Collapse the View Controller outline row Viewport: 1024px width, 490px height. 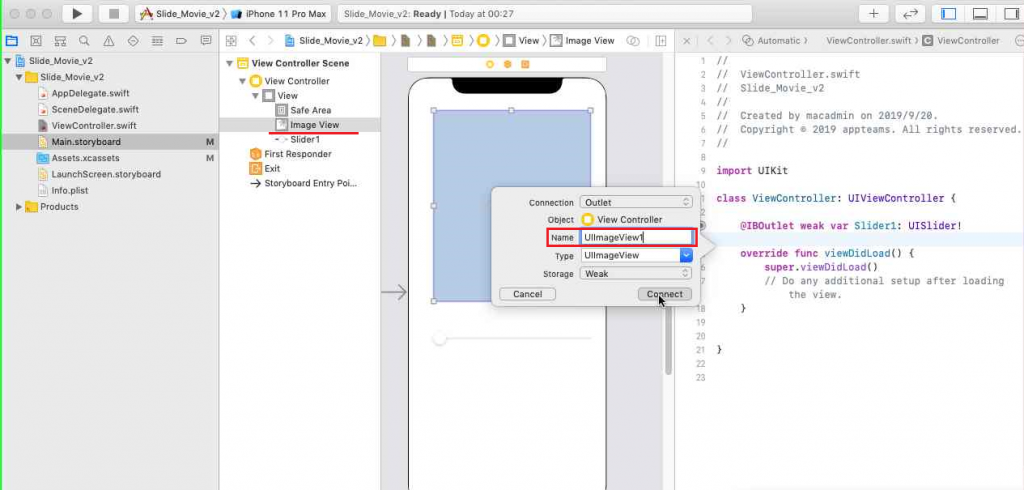[242, 81]
